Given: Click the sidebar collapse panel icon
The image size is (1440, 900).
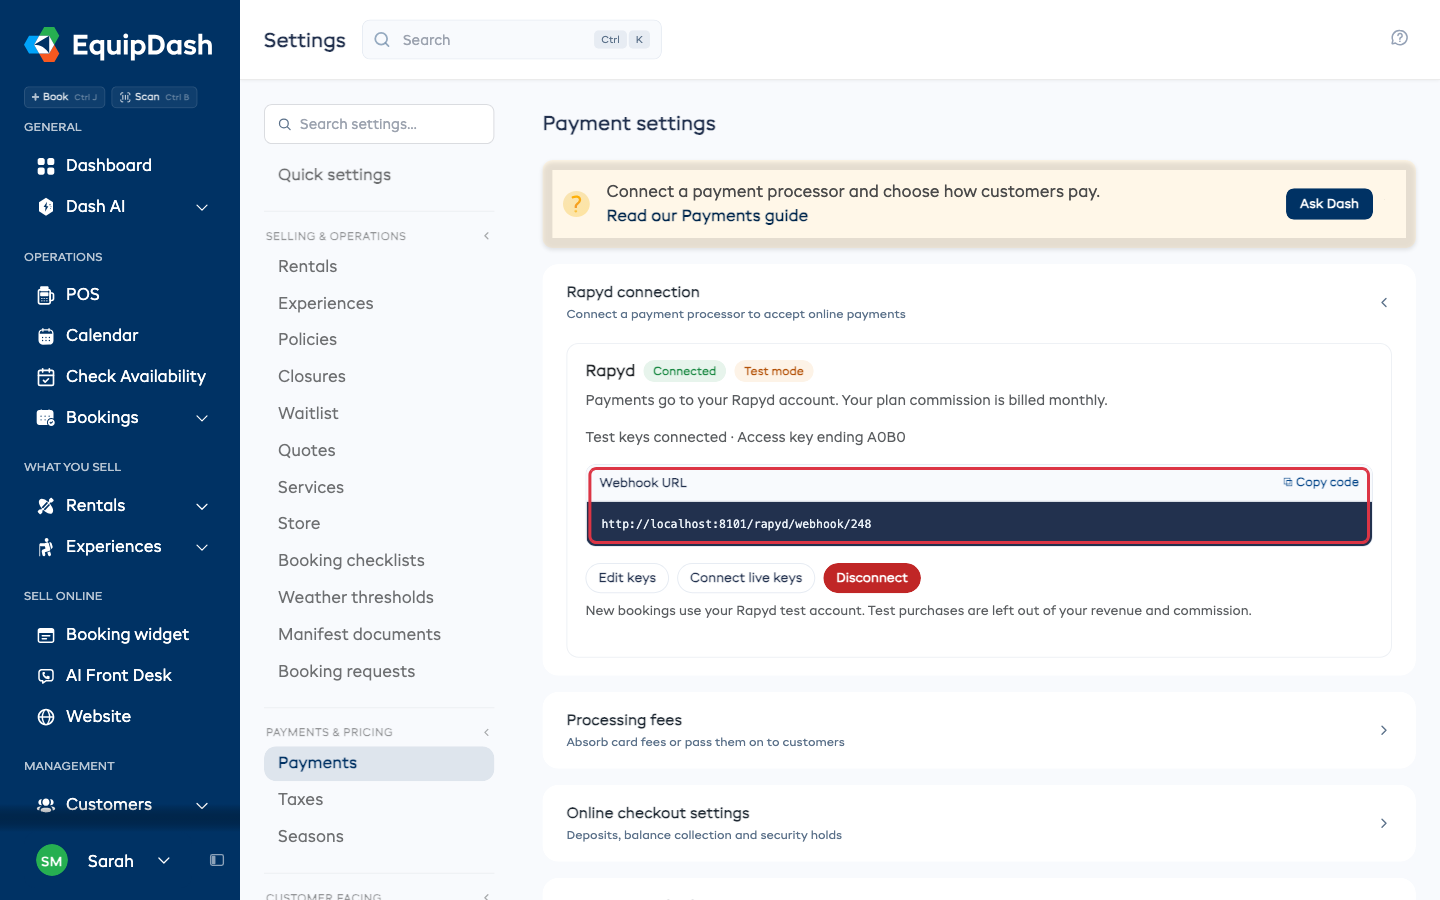Looking at the screenshot, I should tap(217, 860).
